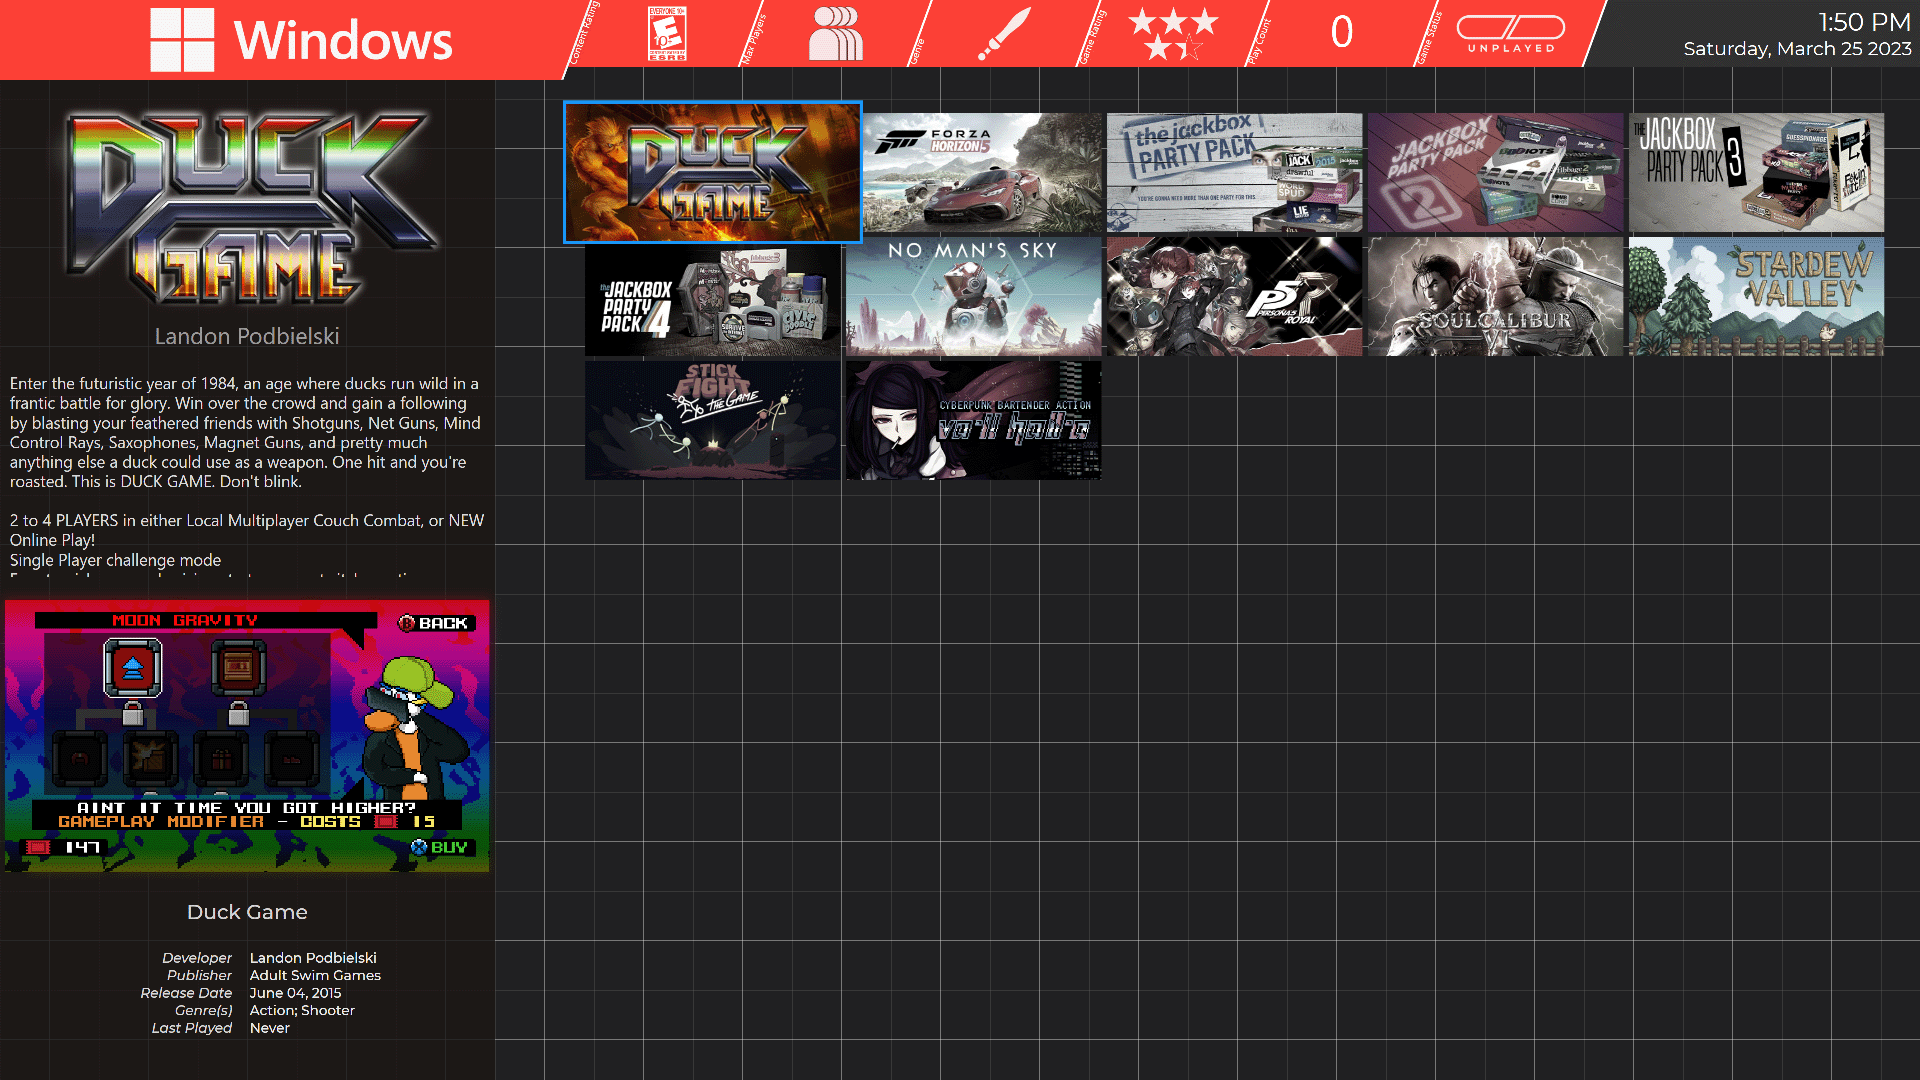Click the date Saturday, March 25 2023

pos(1797,48)
